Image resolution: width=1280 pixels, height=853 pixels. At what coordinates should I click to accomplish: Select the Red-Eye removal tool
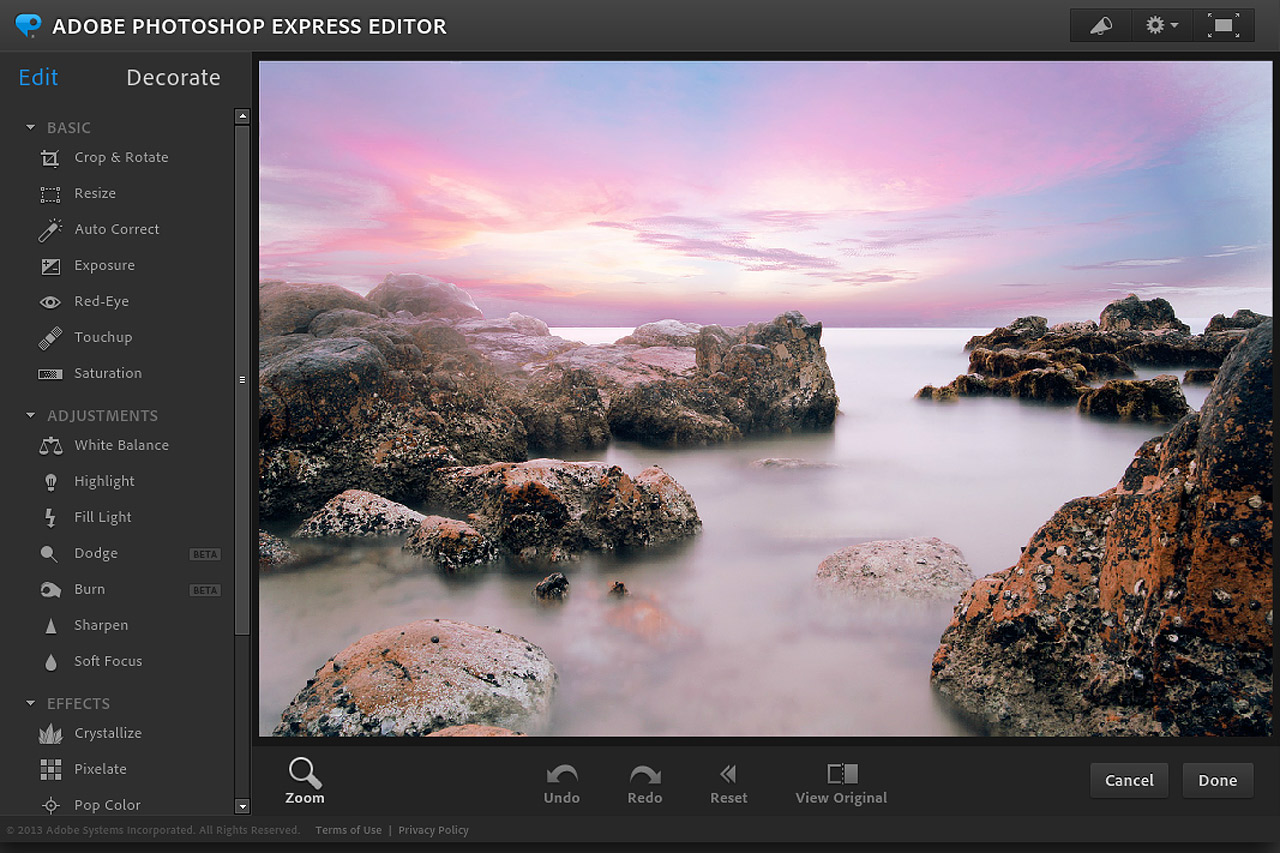click(103, 301)
